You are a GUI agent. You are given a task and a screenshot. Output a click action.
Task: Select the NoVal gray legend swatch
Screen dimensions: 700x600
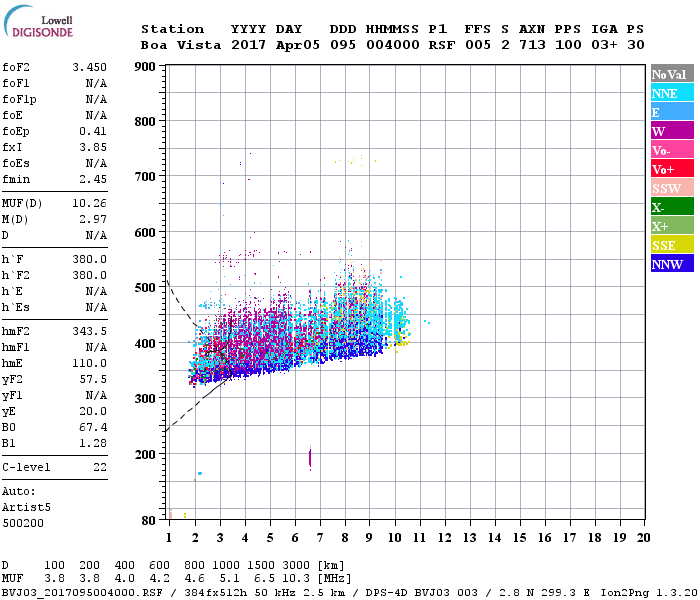672,74
